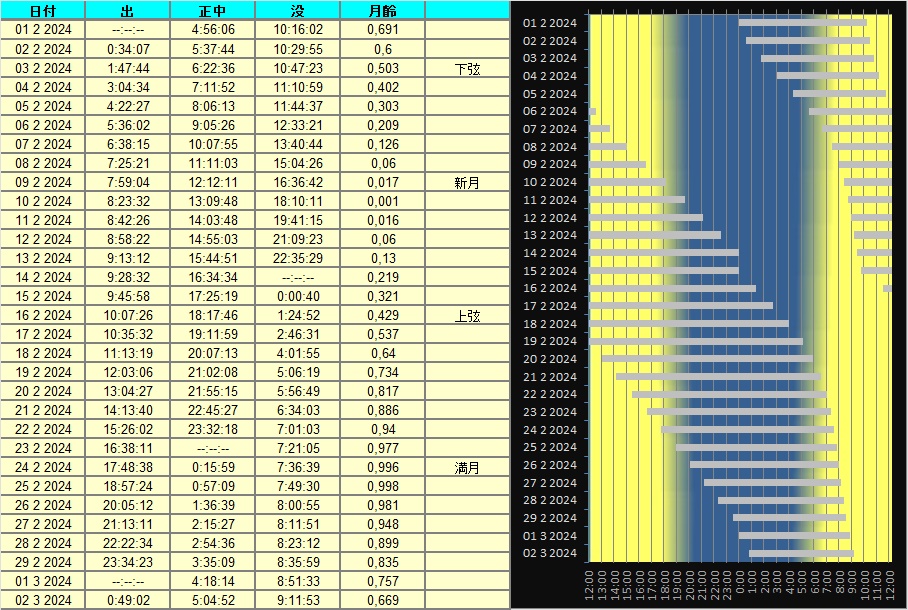Viewport: 908px width, 610px height.
Task: Click the transit time 12:12:11 cell
Action: click(212, 183)
